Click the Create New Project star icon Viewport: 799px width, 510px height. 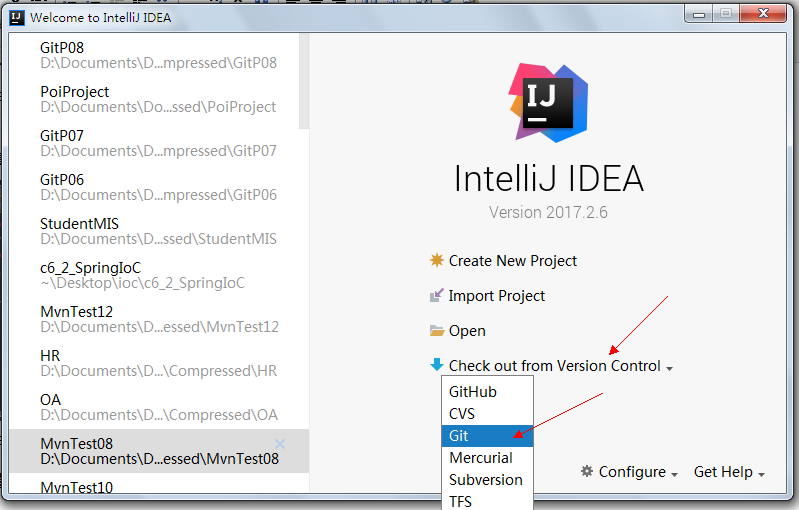point(436,261)
